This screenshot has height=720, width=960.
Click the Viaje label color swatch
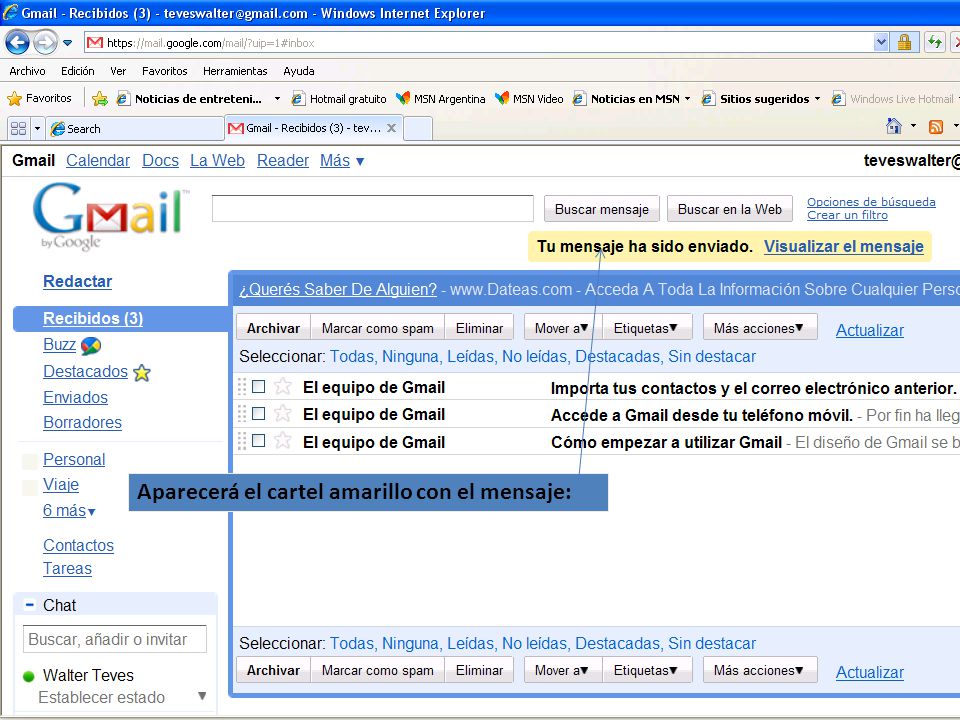tap(29, 487)
